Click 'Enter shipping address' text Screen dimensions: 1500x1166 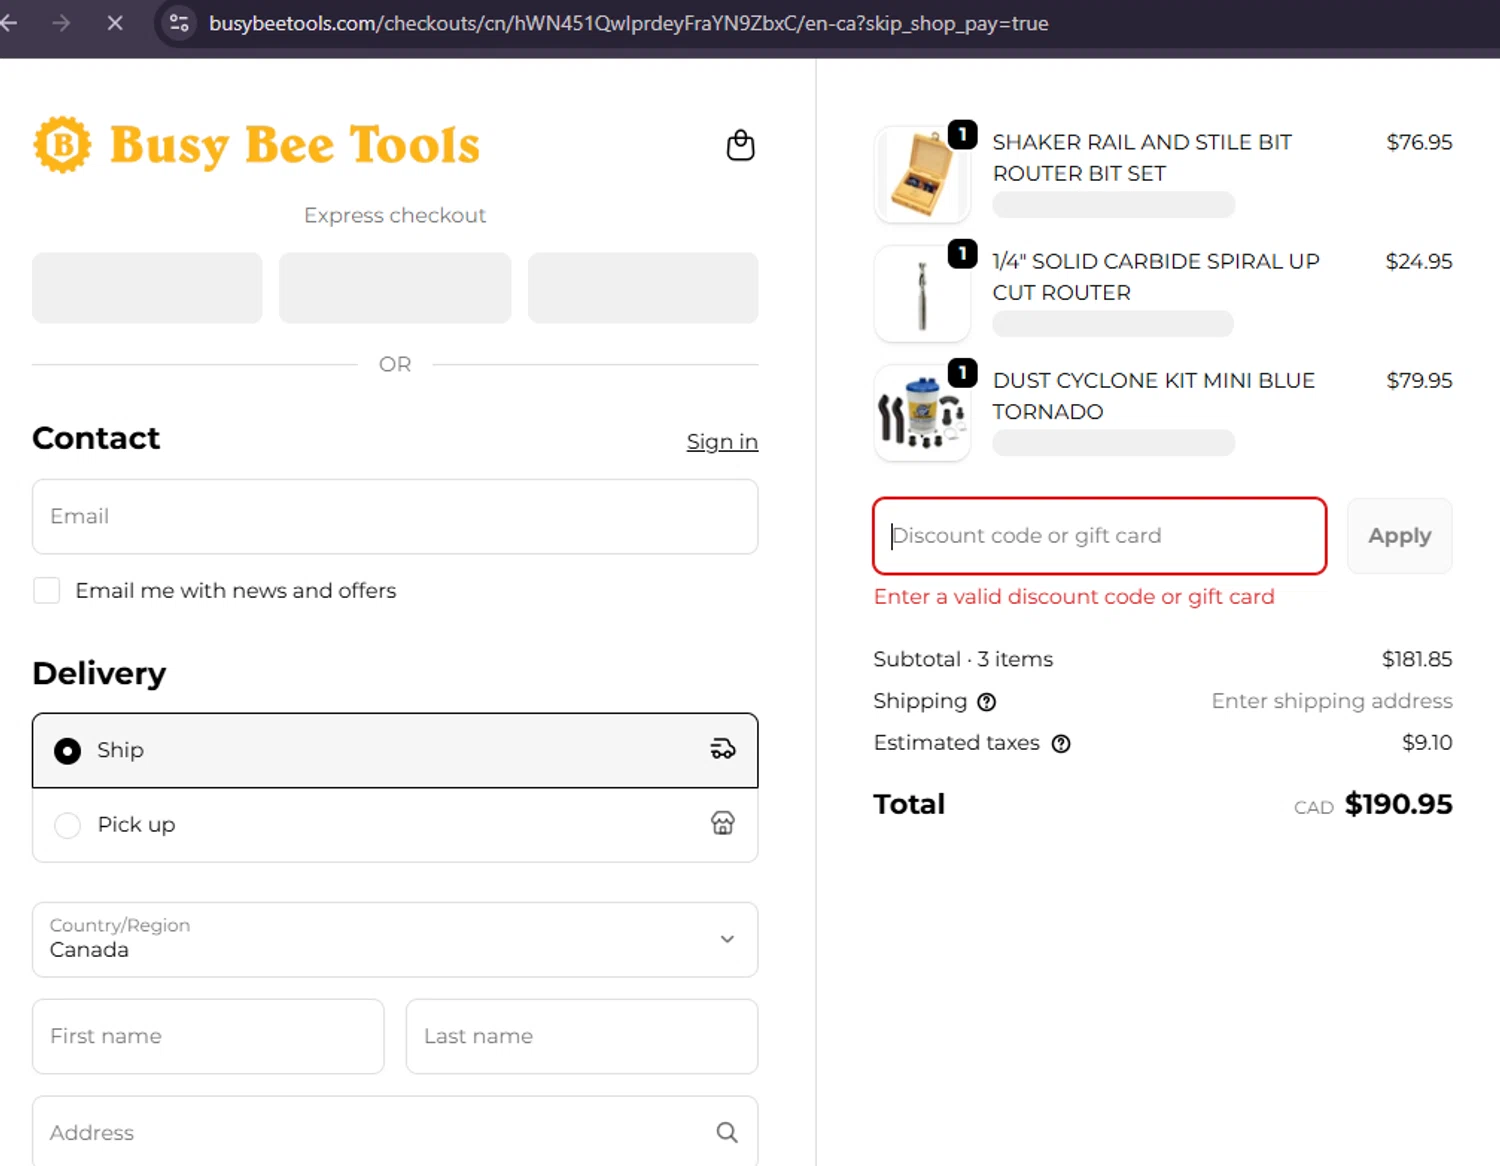tap(1332, 701)
